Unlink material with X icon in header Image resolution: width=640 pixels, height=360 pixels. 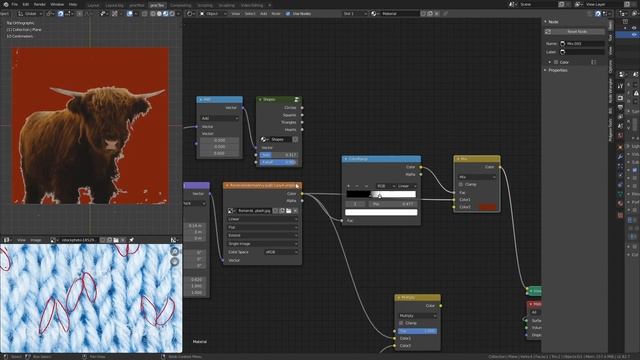point(437,13)
